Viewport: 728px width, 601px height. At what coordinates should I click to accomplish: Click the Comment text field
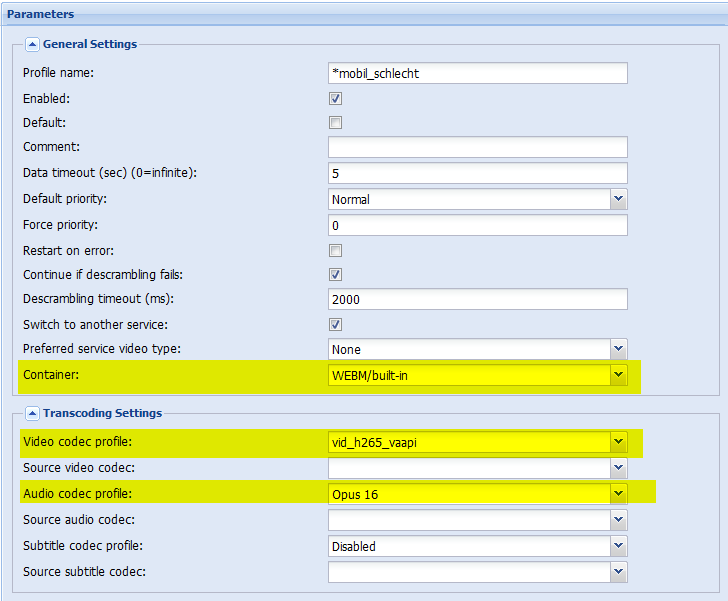point(478,147)
